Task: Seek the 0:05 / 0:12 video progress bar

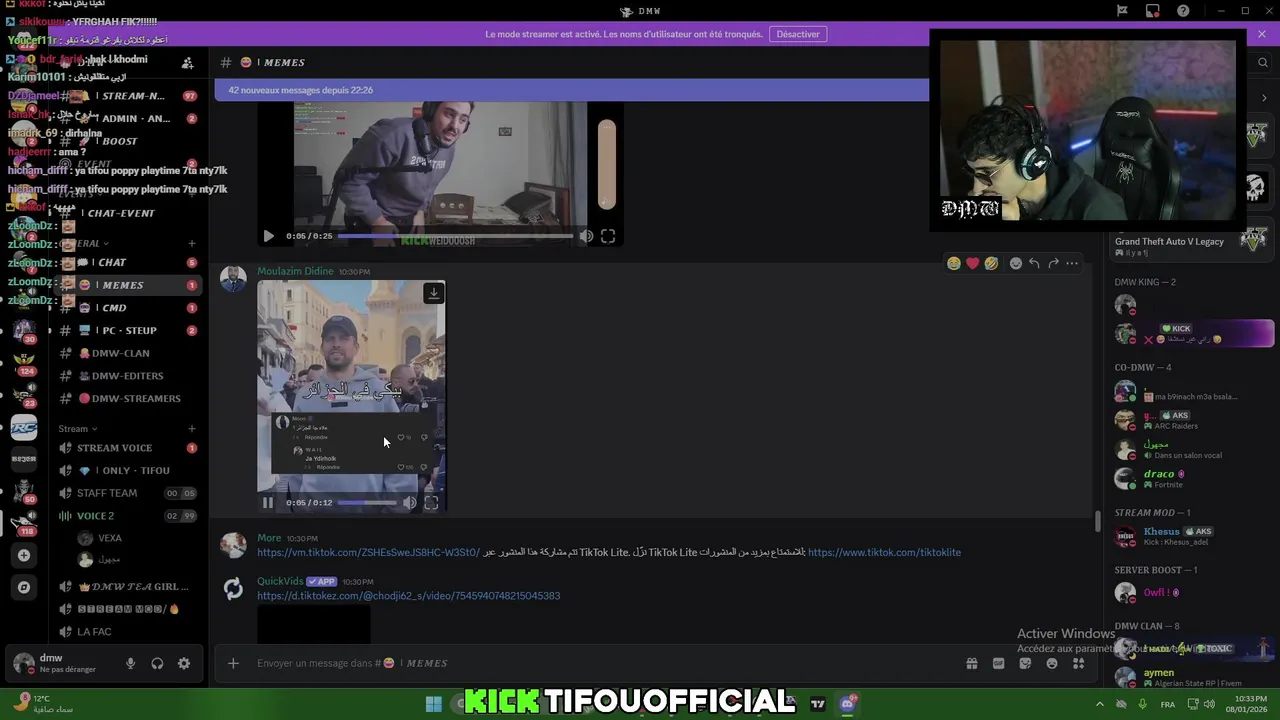Action: (x=367, y=503)
